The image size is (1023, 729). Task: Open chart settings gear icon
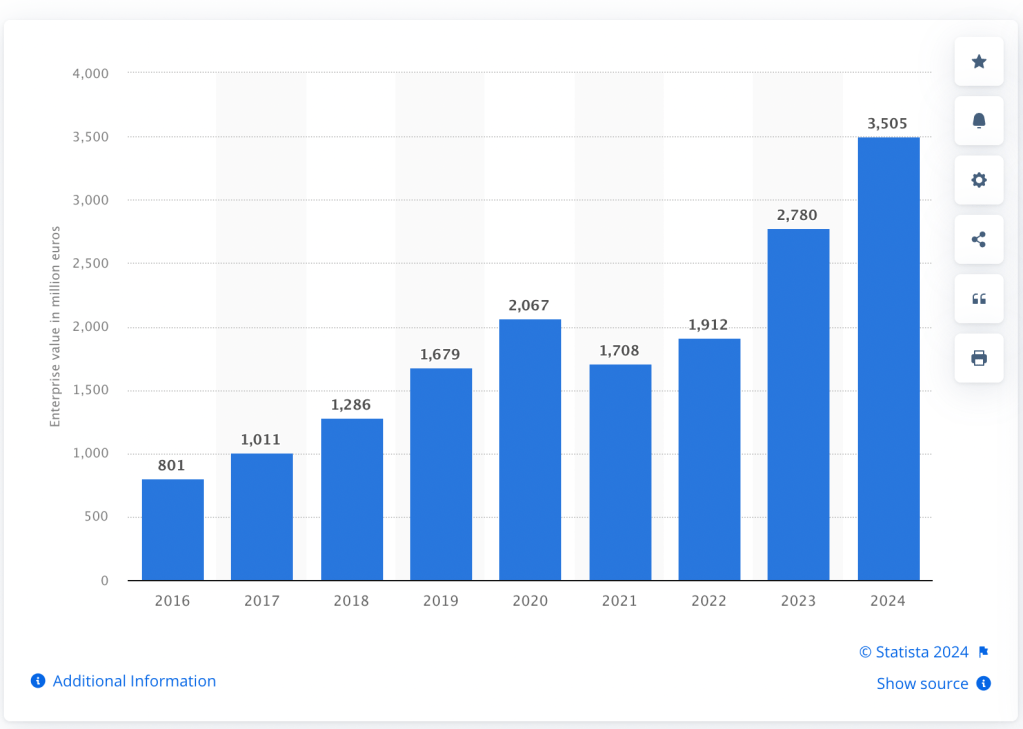tap(979, 180)
